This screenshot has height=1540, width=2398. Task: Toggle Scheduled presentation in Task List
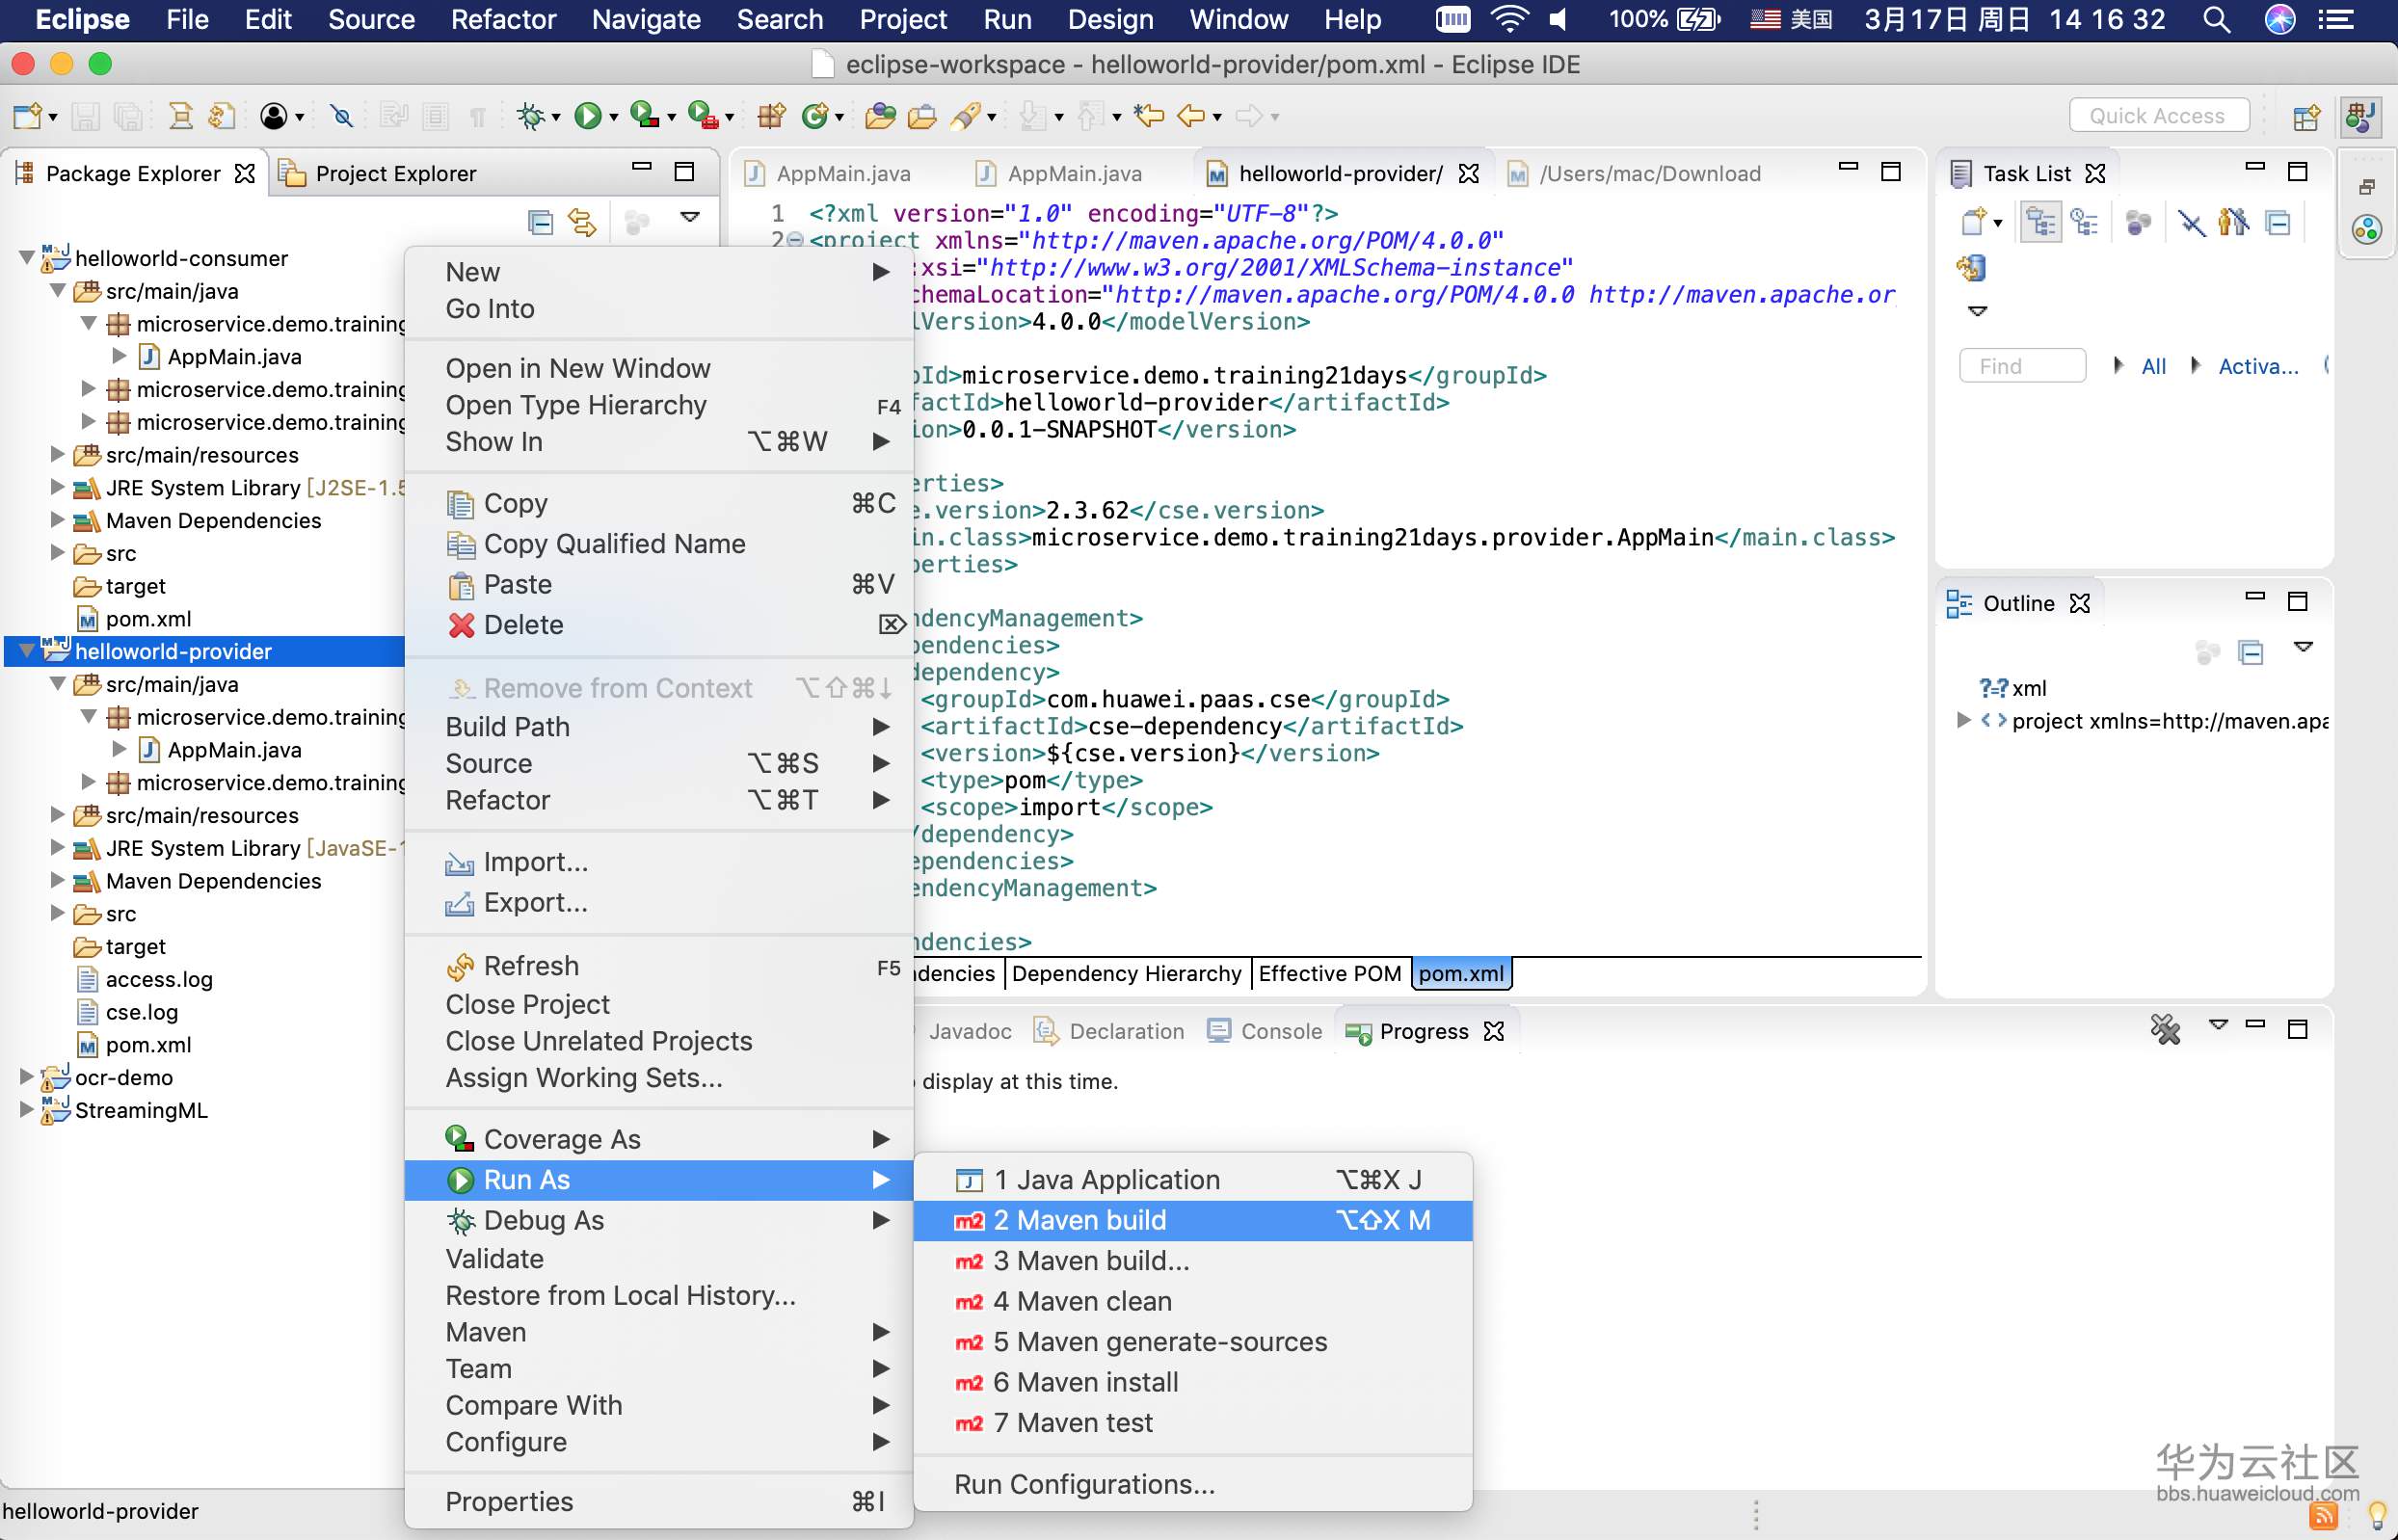pos(2084,222)
